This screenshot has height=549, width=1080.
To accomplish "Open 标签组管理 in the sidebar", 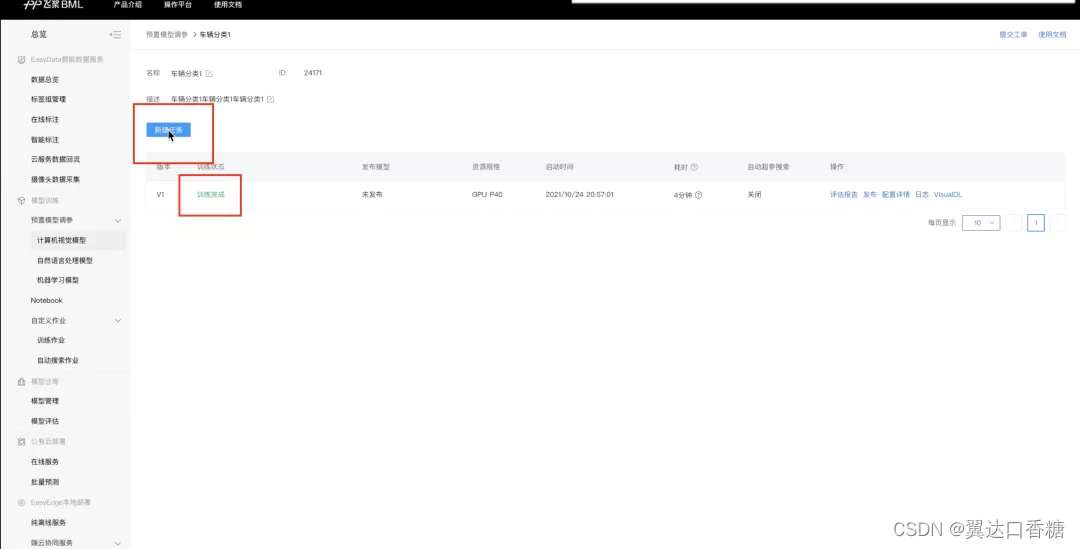I will tap(48, 99).
